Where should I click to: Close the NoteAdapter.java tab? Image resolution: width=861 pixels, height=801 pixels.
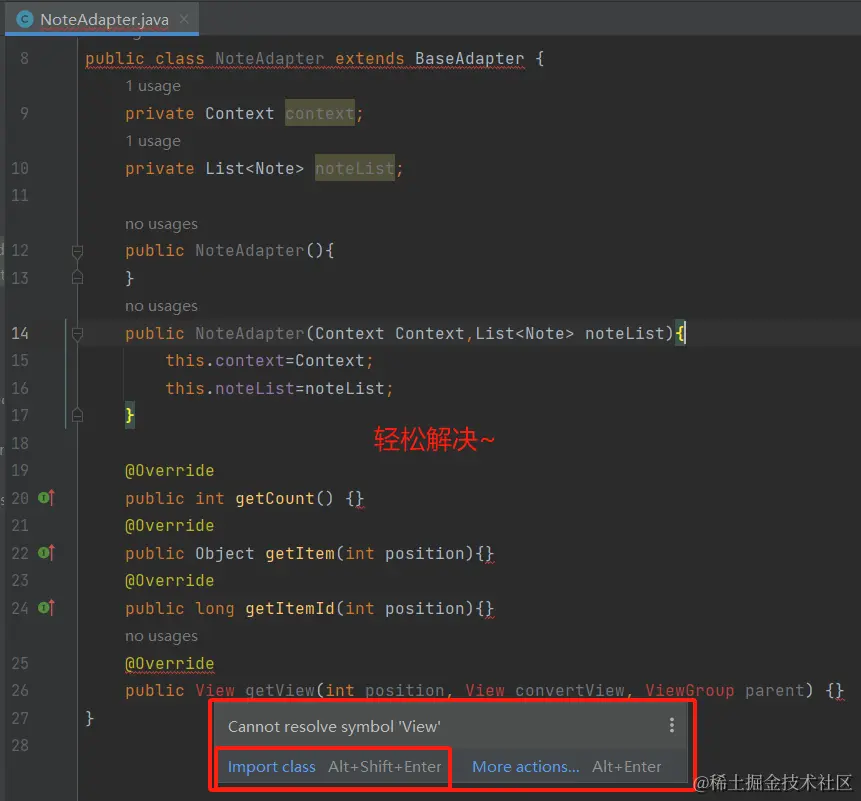coord(184,19)
